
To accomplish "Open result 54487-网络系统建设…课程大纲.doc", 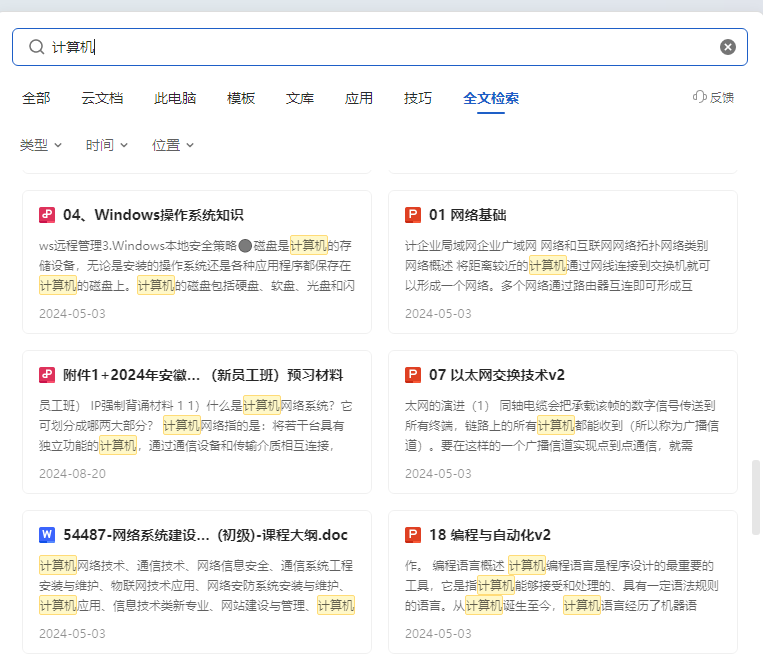I will 205,534.
